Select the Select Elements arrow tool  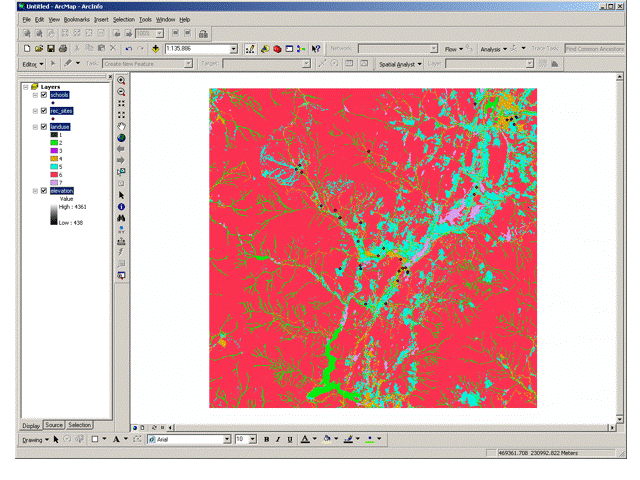pos(121,195)
